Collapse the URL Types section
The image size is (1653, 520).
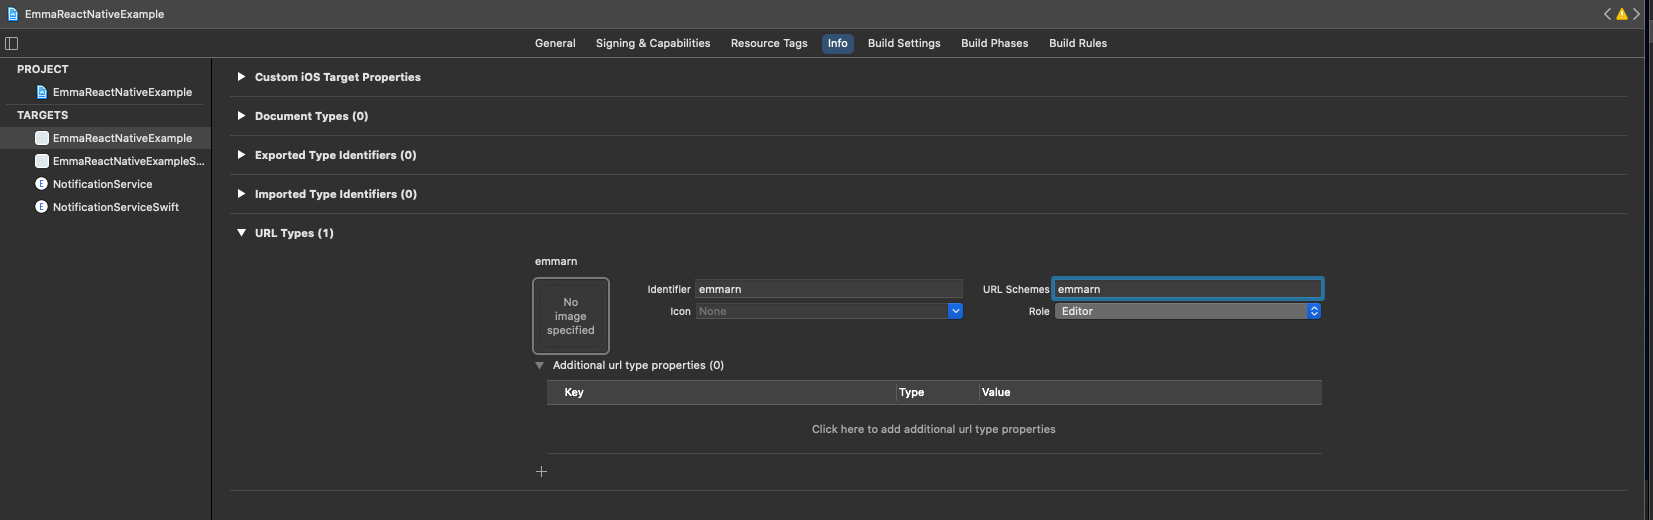[x=241, y=233]
